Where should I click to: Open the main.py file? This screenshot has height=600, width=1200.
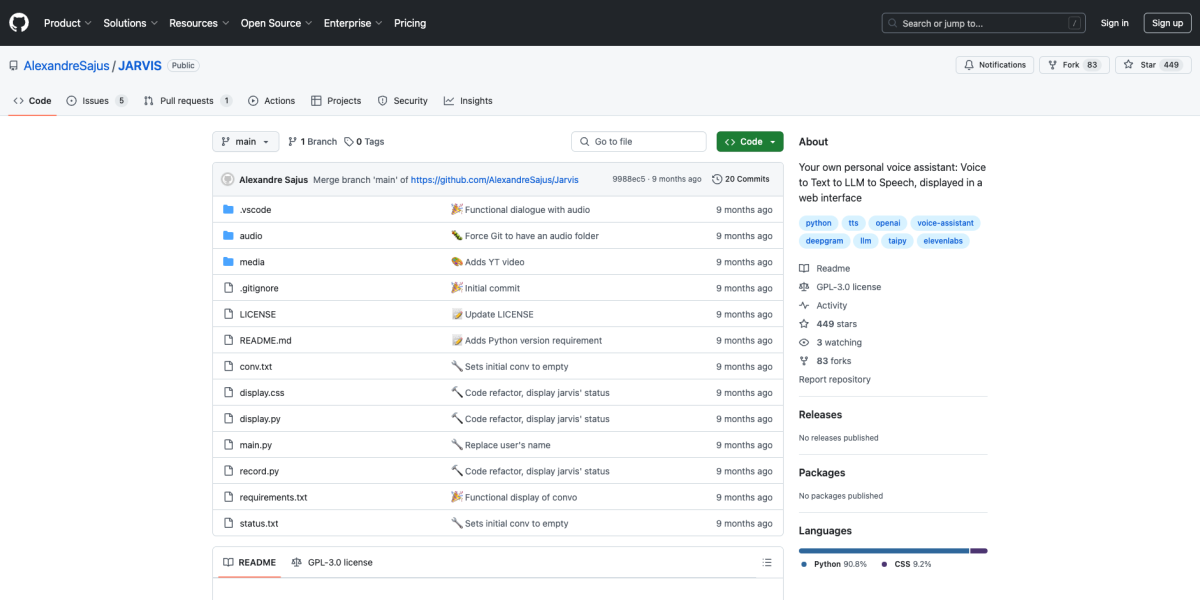coord(255,445)
